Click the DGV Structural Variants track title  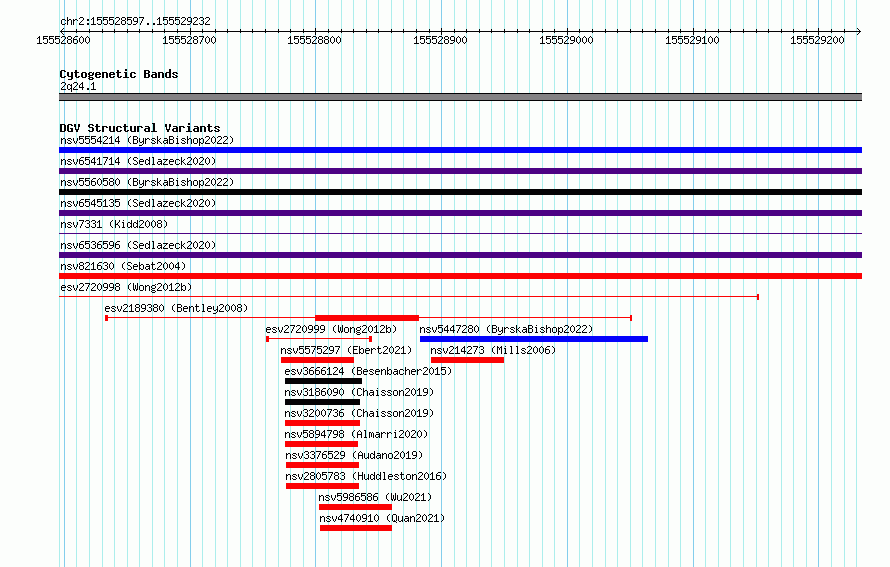[140, 128]
